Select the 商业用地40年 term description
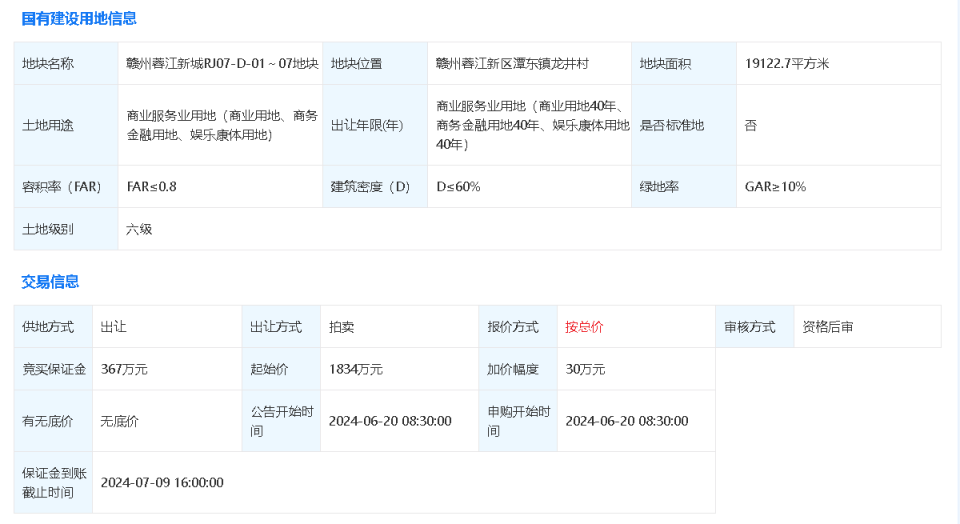Image resolution: width=960 pixels, height=524 pixels. coord(533,125)
